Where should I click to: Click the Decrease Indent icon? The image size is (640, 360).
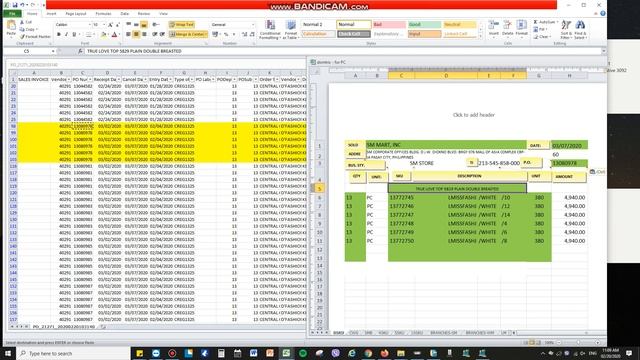click(x=155, y=34)
